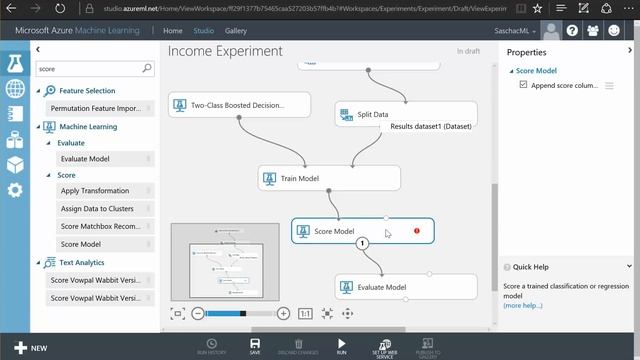Click the zoom in plus button

(283, 313)
